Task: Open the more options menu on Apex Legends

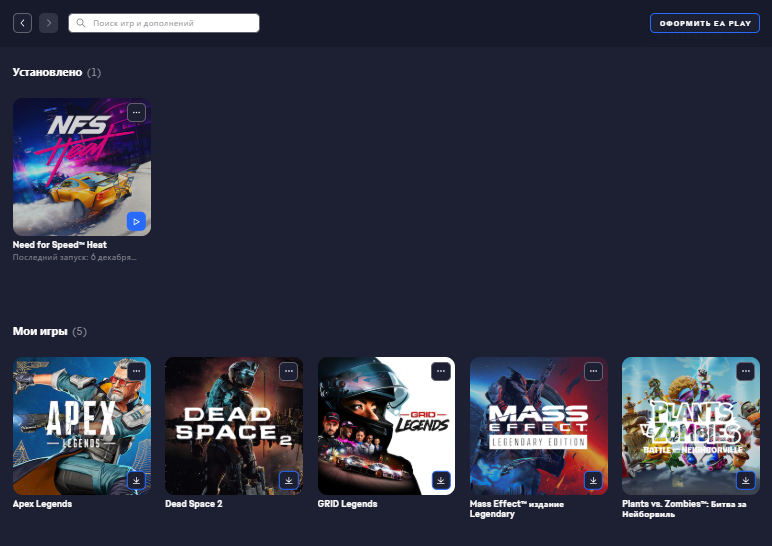Action: click(136, 371)
